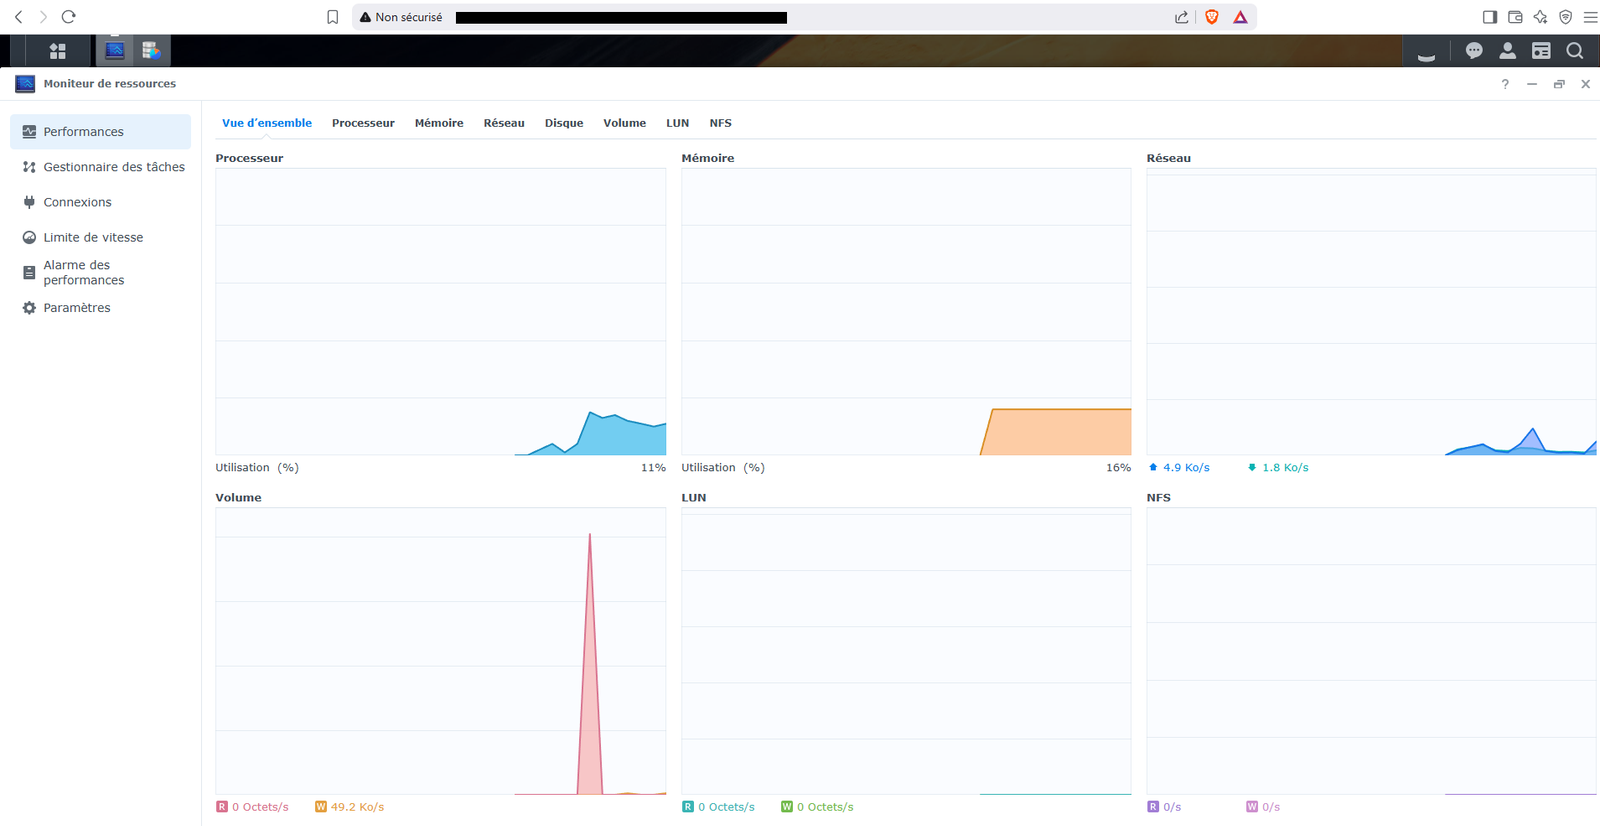Open Gestionnaire des tâches in sidebar
The image size is (1600, 826).
pos(113,167)
